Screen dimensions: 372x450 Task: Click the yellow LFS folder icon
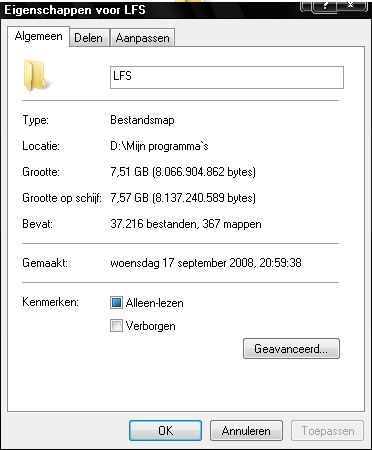pos(36,76)
